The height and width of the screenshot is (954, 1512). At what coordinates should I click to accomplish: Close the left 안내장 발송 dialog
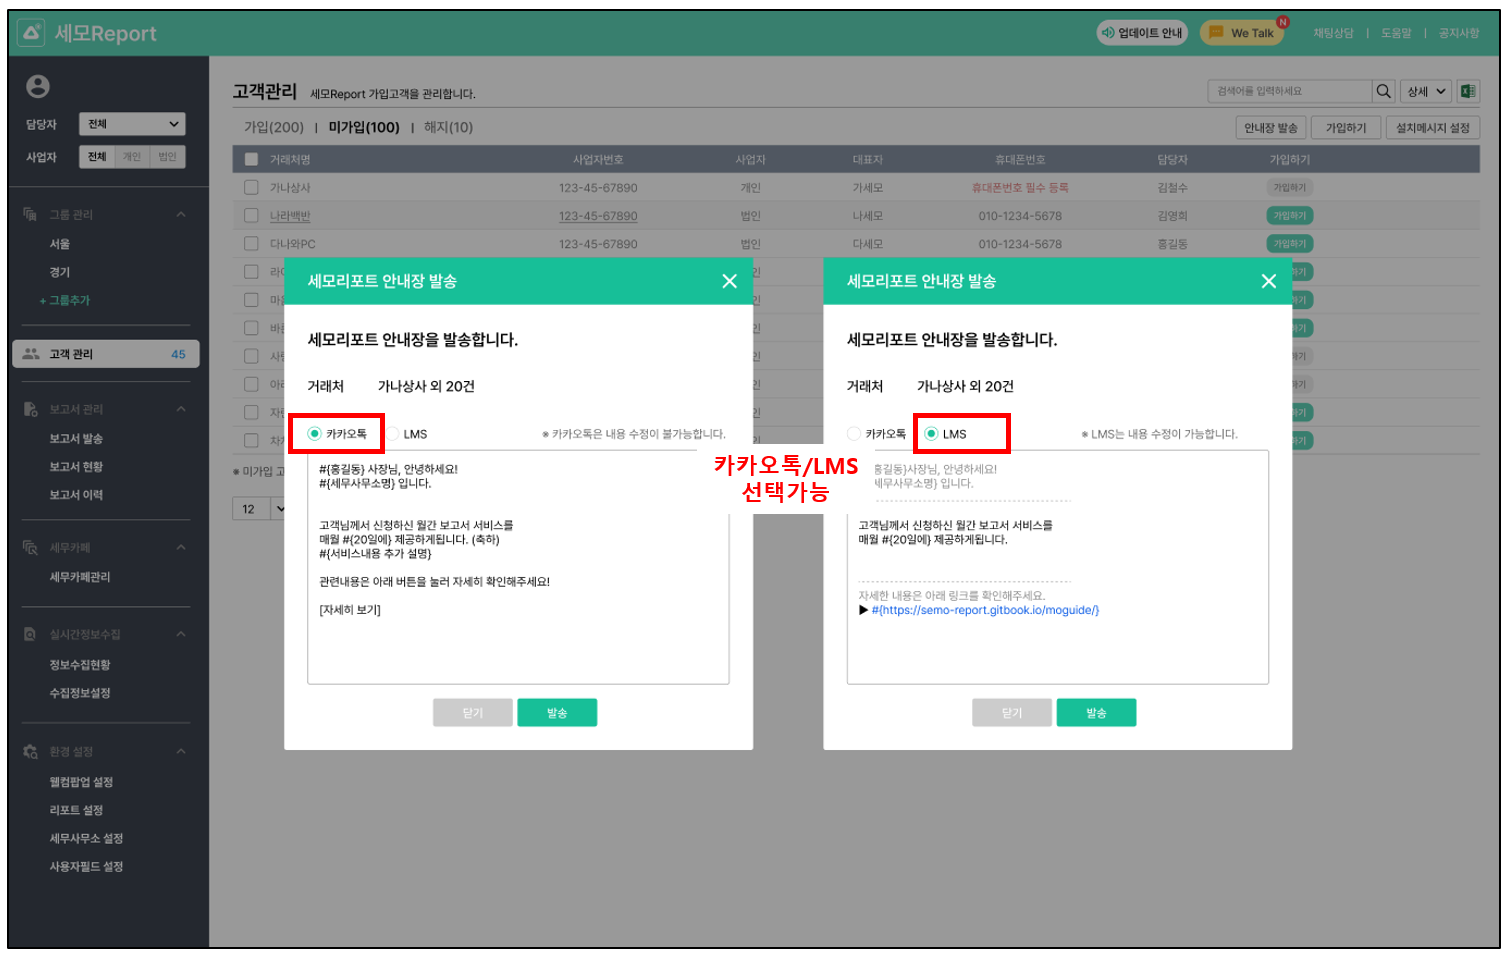(x=729, y=281)
